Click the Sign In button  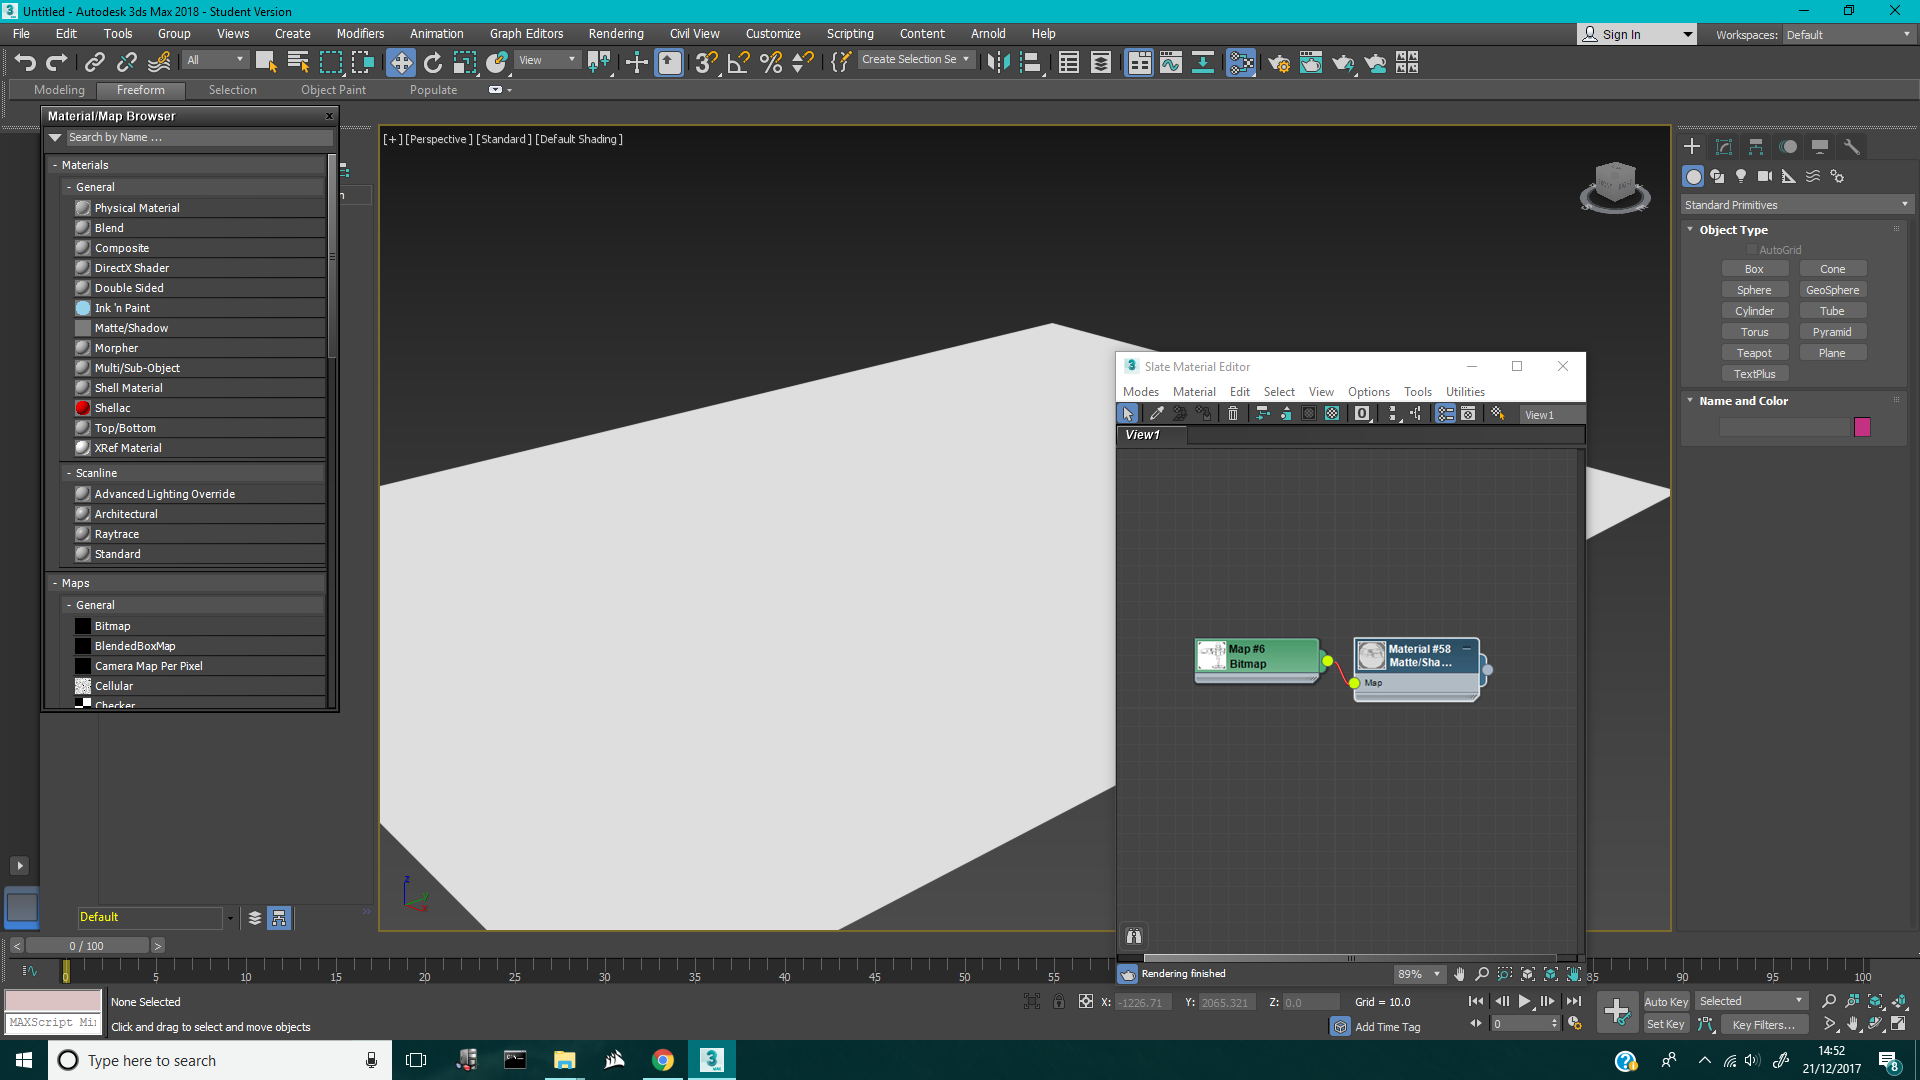(1636, 34)
